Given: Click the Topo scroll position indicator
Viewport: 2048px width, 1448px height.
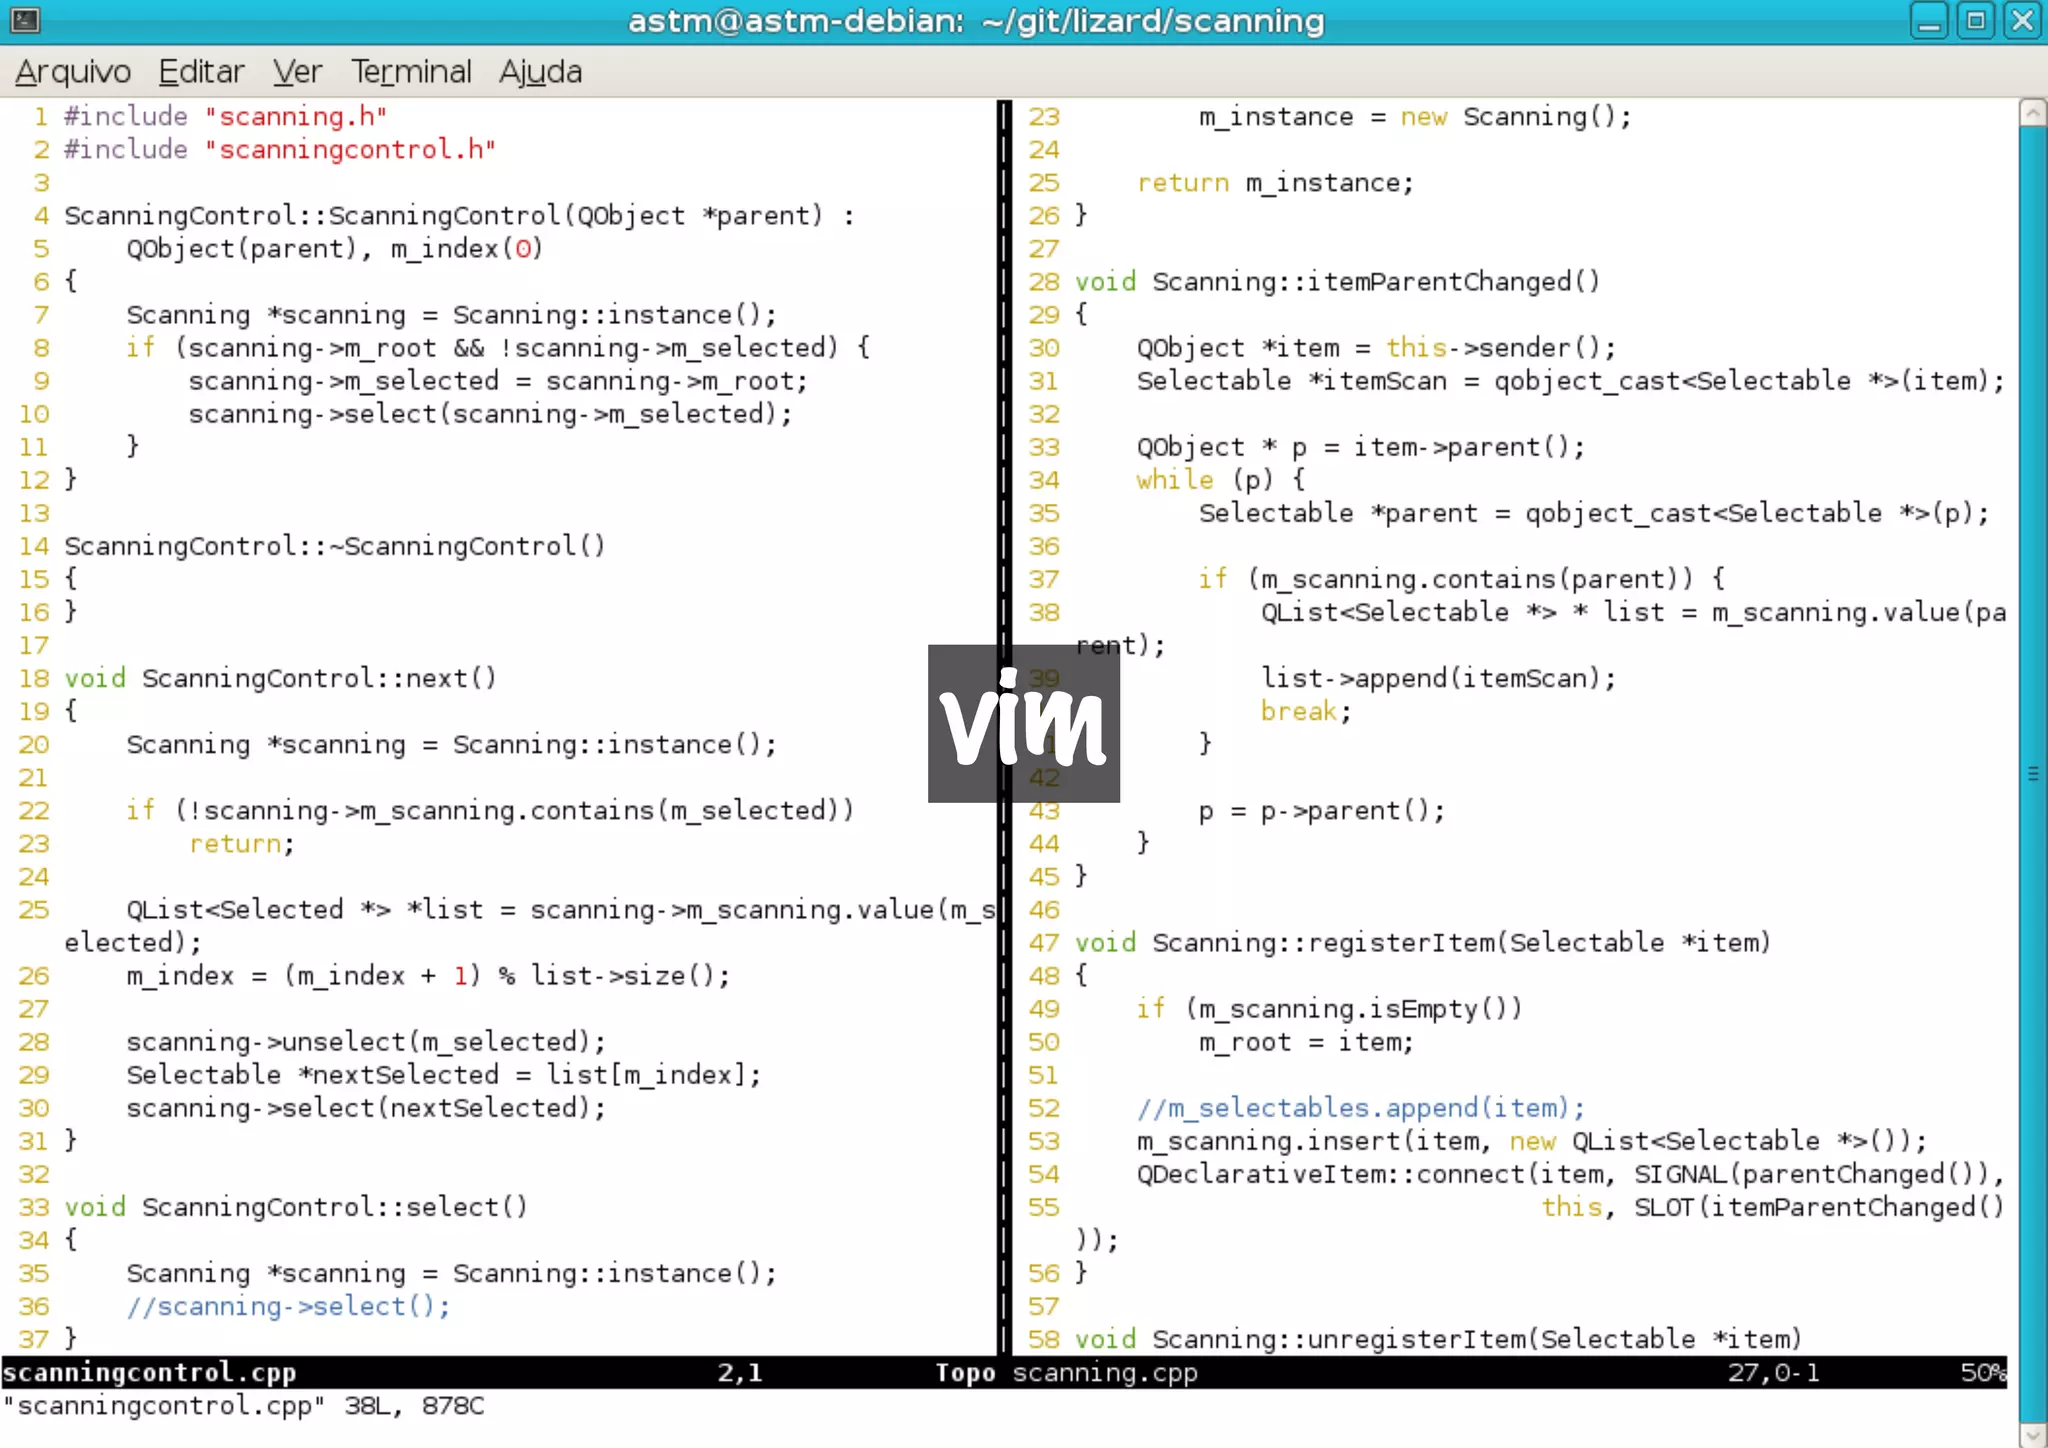Looking at the screenshot, I should point(964,1373).
